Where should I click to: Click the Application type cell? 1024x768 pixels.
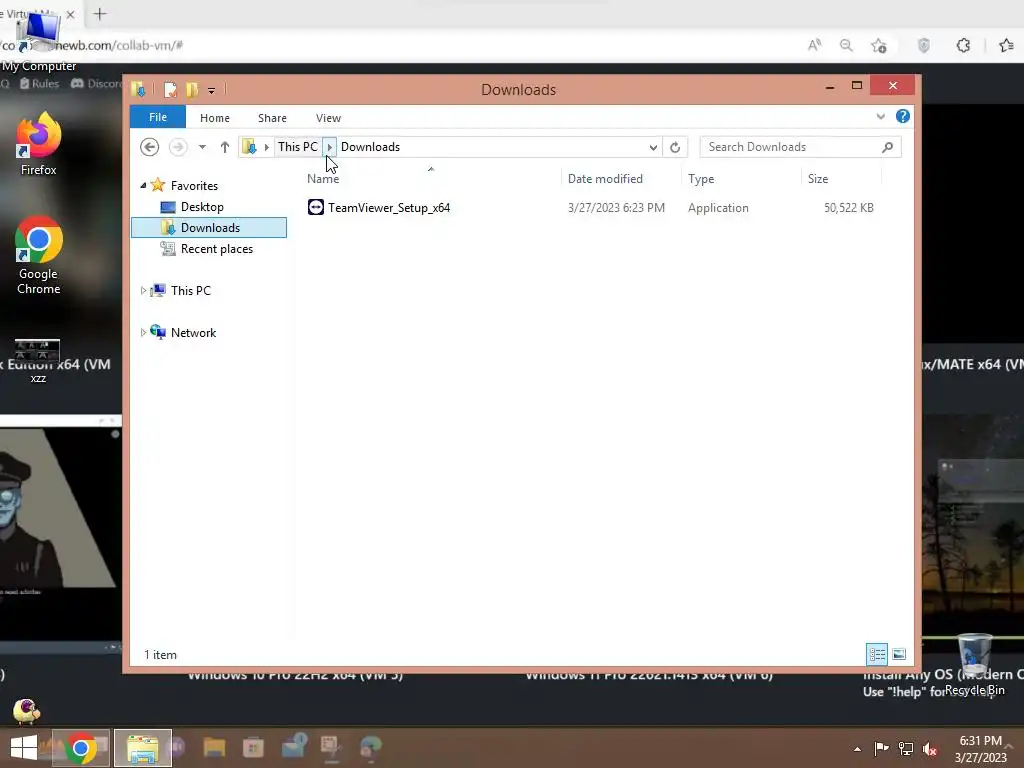(718, 208)
